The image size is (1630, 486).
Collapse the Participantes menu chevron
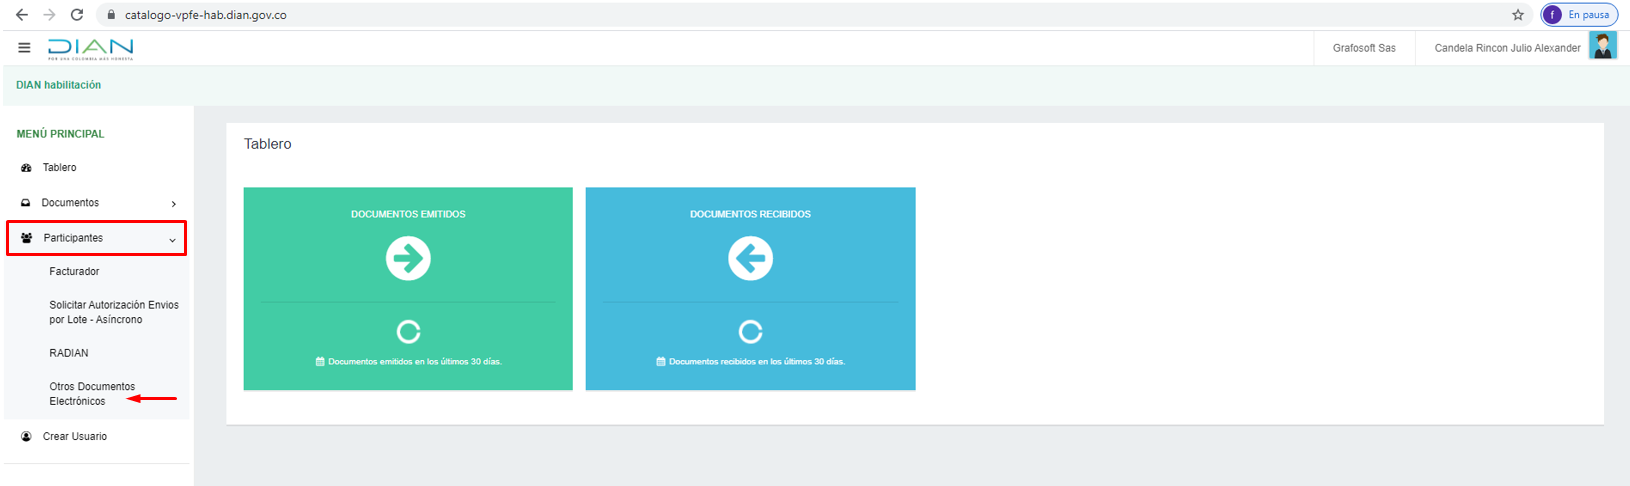pos(172,240)
